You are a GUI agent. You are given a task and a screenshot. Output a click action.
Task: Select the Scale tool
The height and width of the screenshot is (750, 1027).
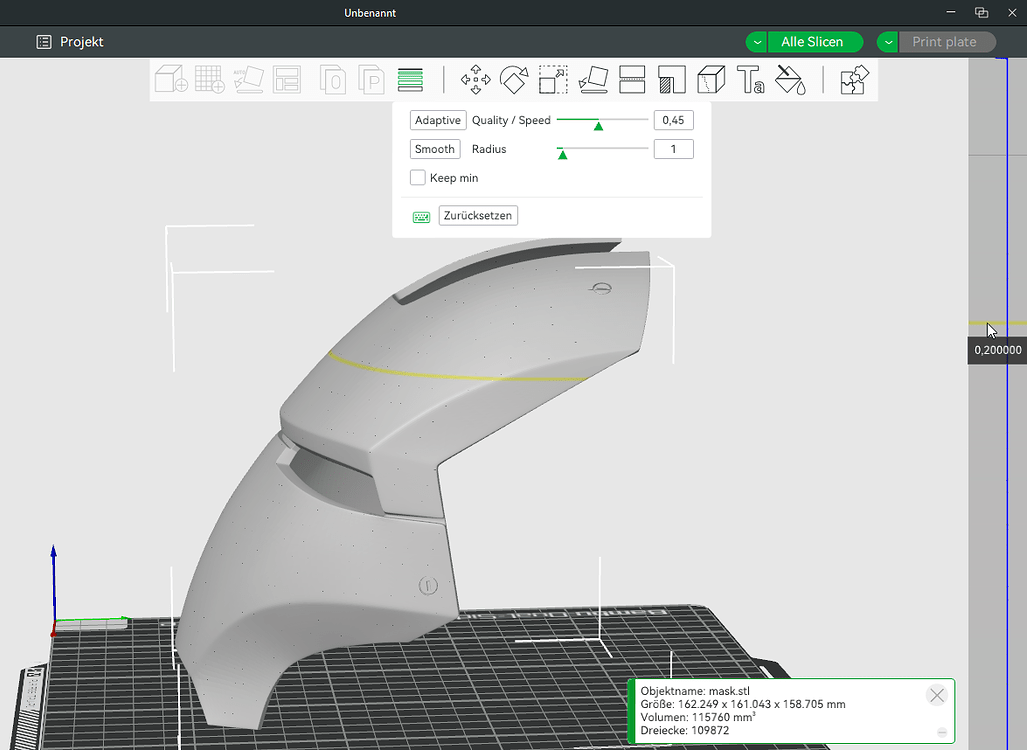553,79
